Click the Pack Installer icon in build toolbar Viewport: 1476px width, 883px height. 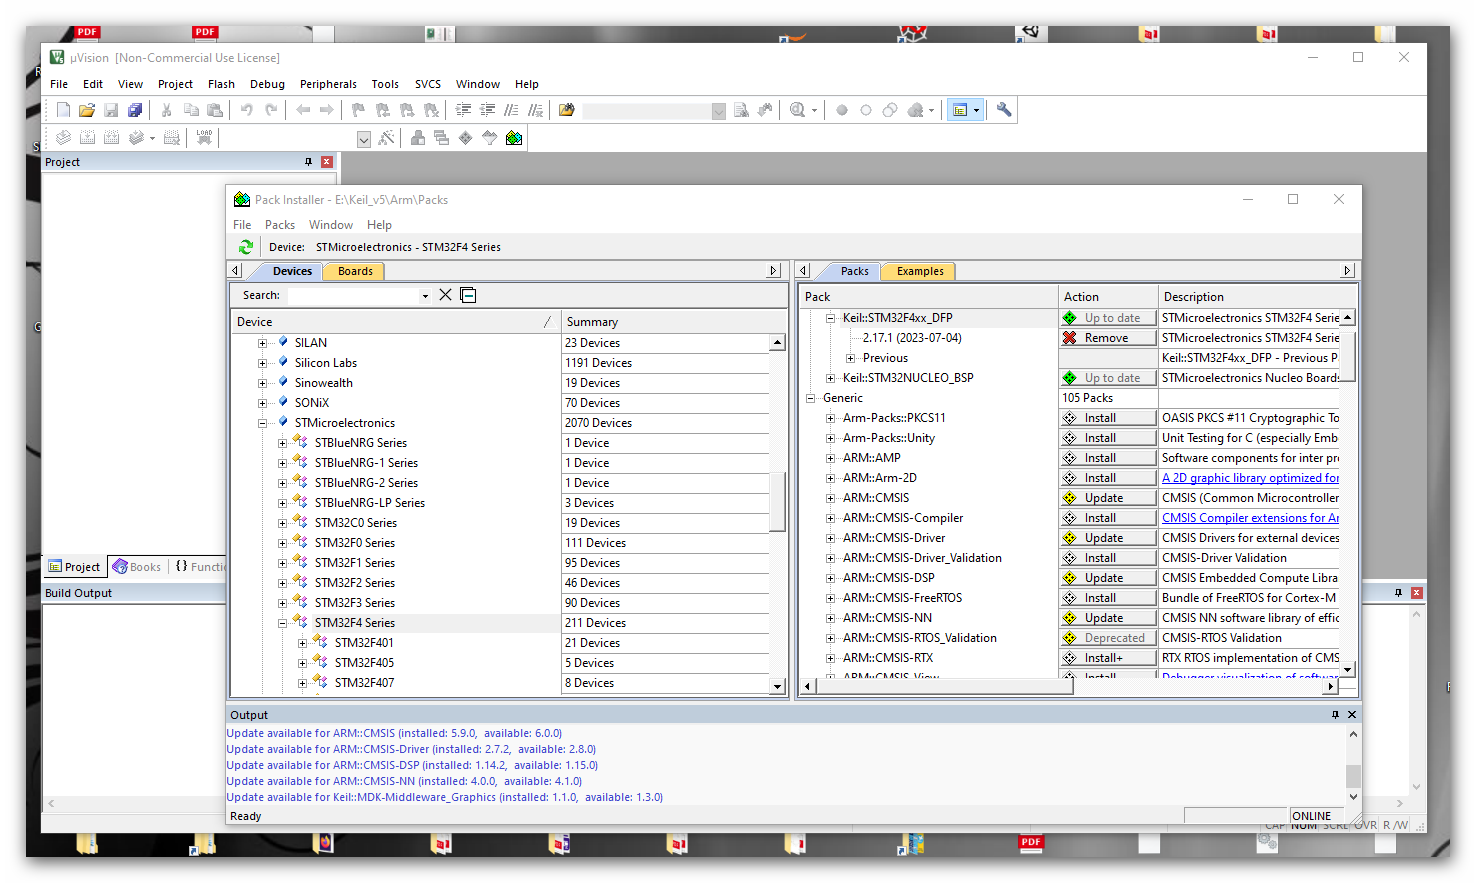[x=514, y=138]
